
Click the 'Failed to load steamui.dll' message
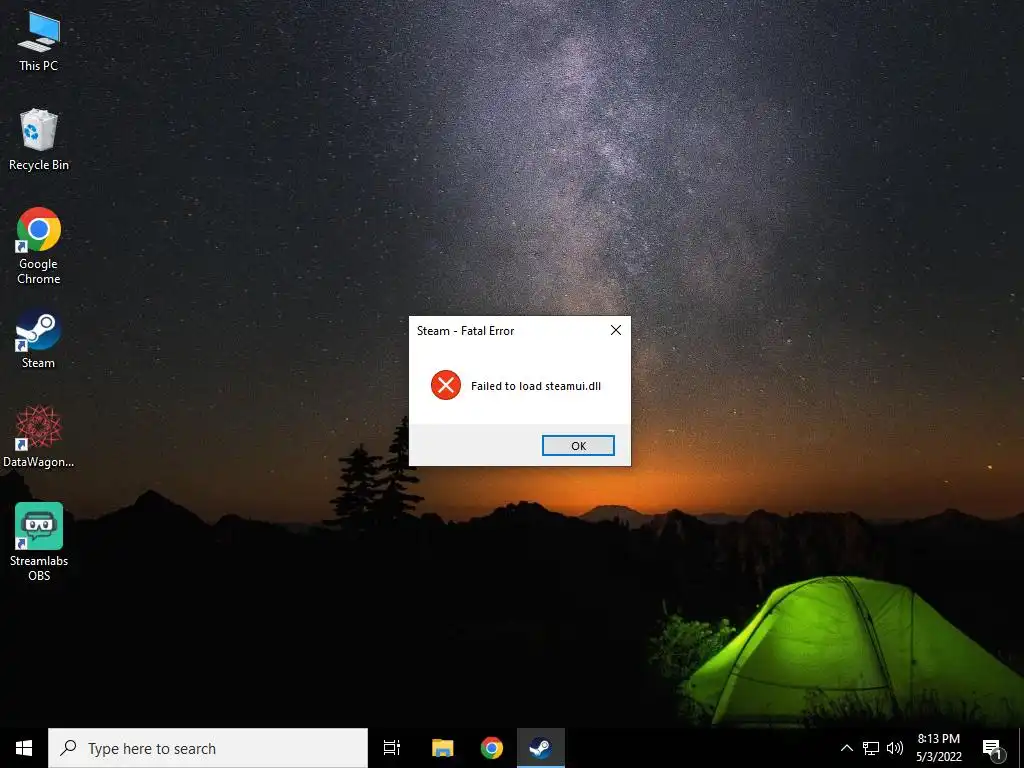pos(536,386)
